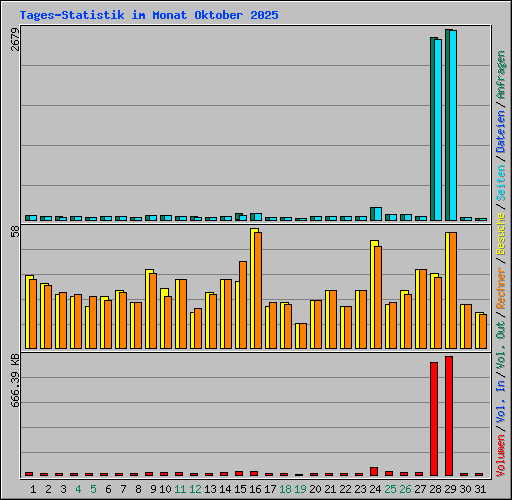The image size is (512, 500).
Task: Click the orange visits bar for day 31
Action: [483, 331]
